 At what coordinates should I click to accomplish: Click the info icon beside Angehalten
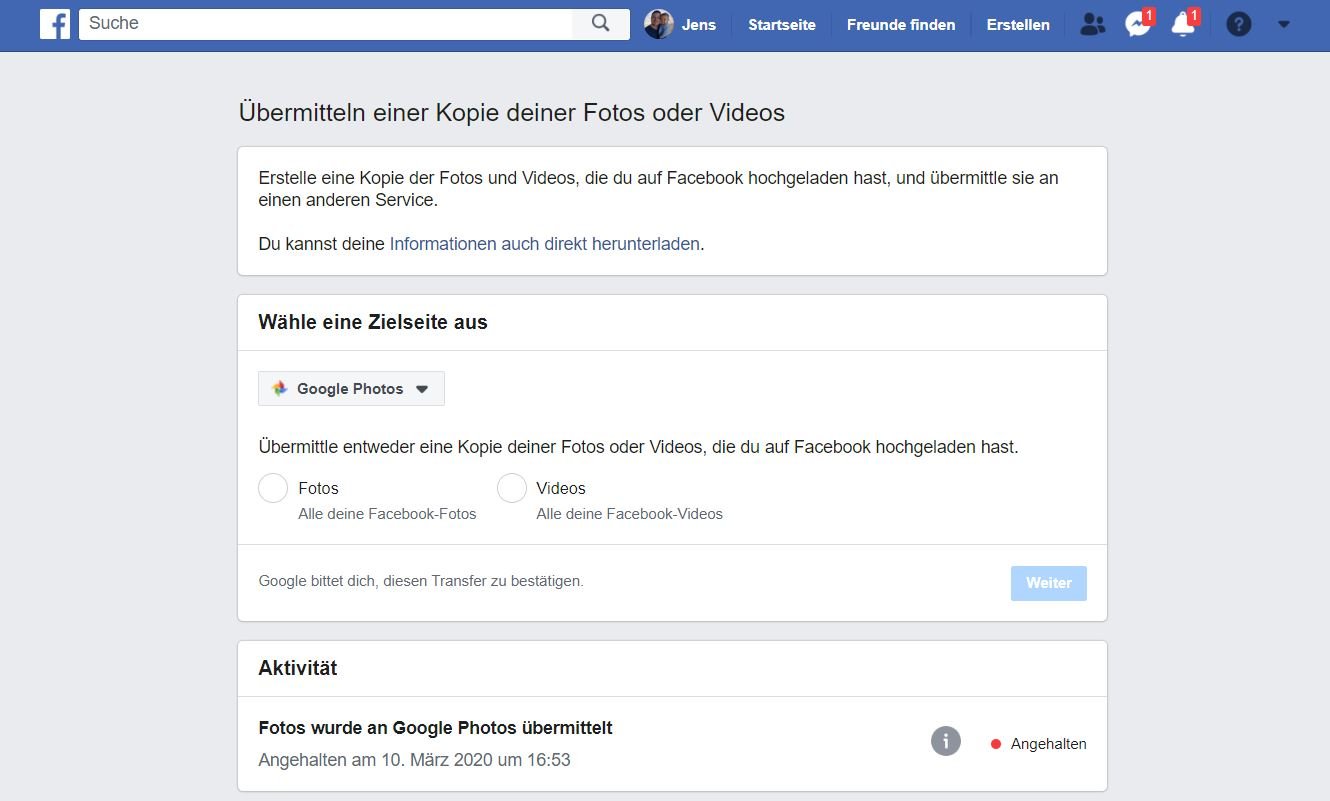(945, 742)
